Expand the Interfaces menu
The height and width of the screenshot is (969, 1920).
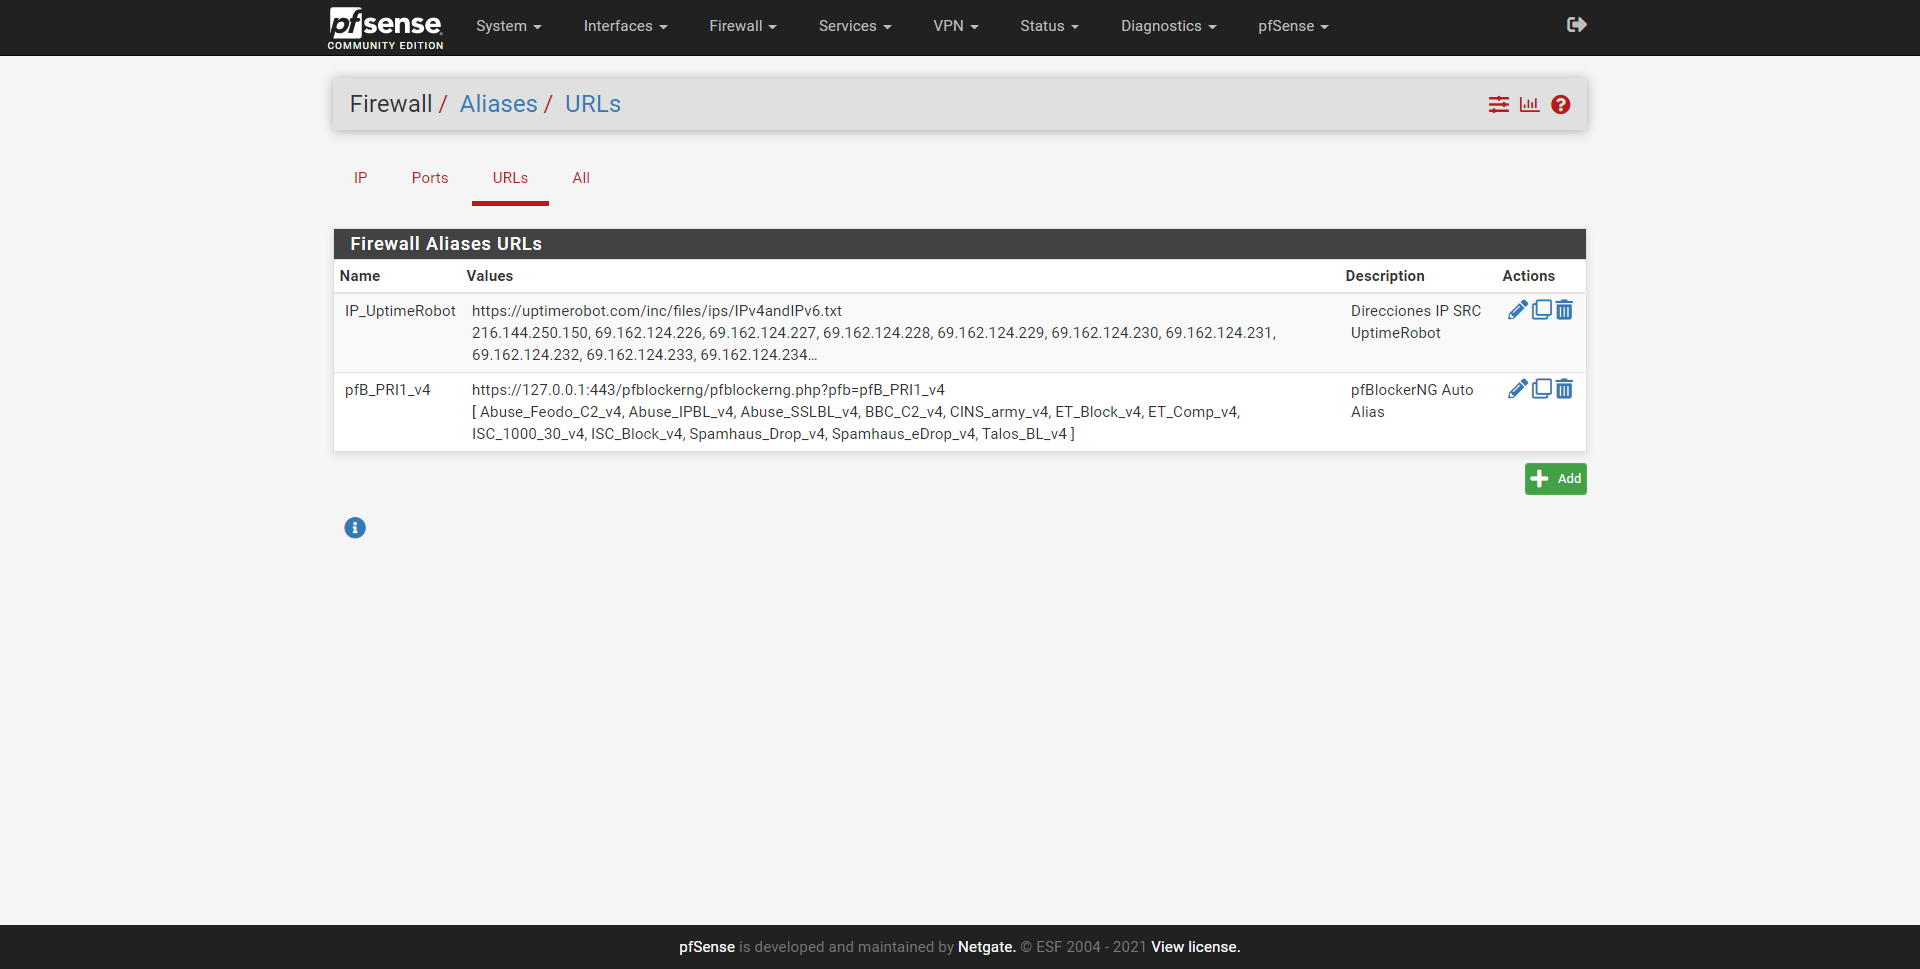tap(625, 26)
